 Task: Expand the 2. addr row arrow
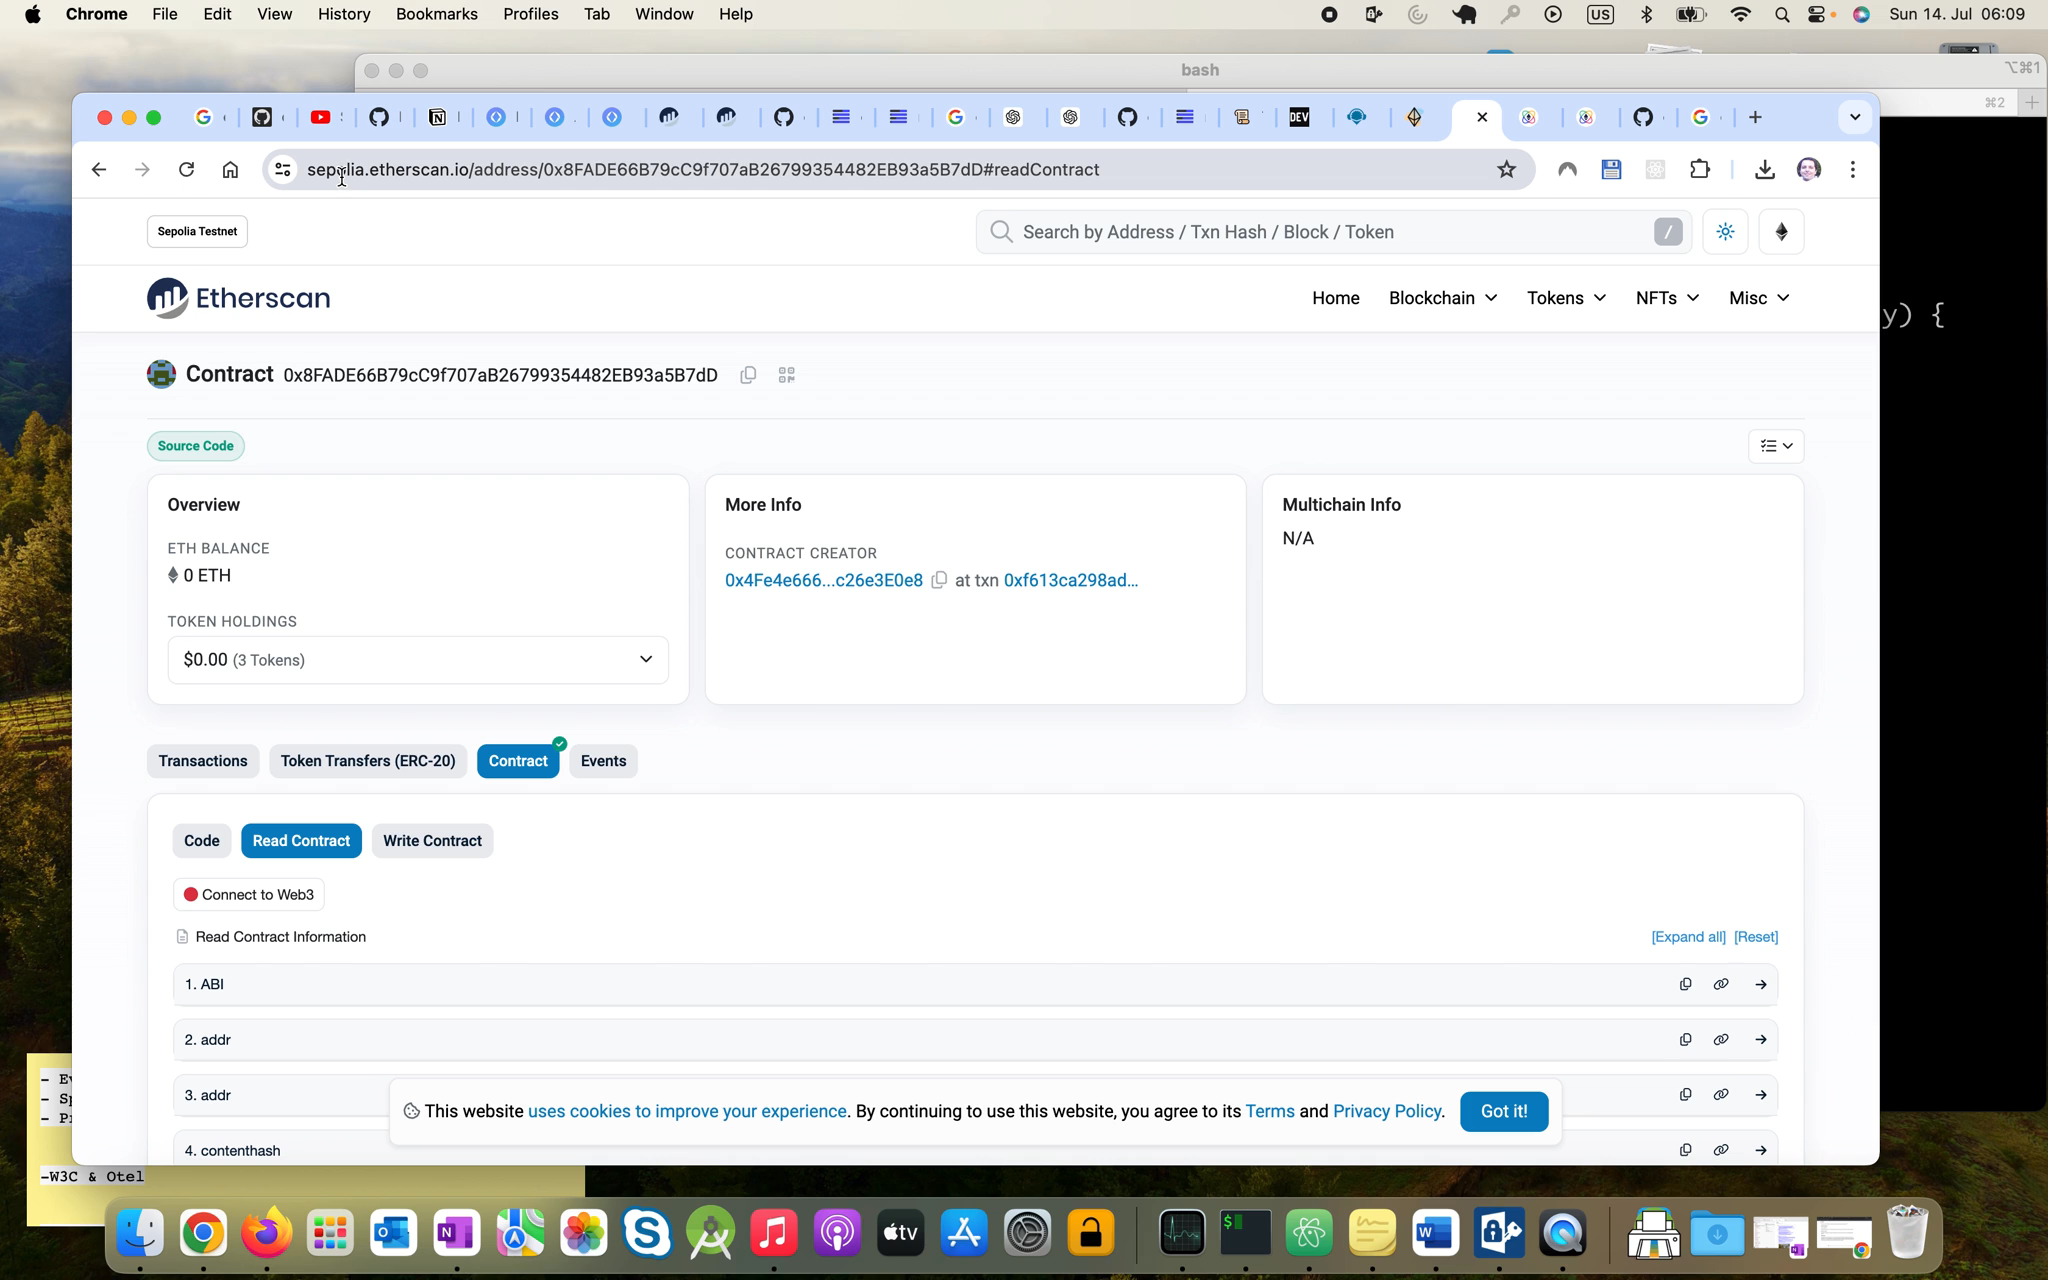click(1761, 1040)
